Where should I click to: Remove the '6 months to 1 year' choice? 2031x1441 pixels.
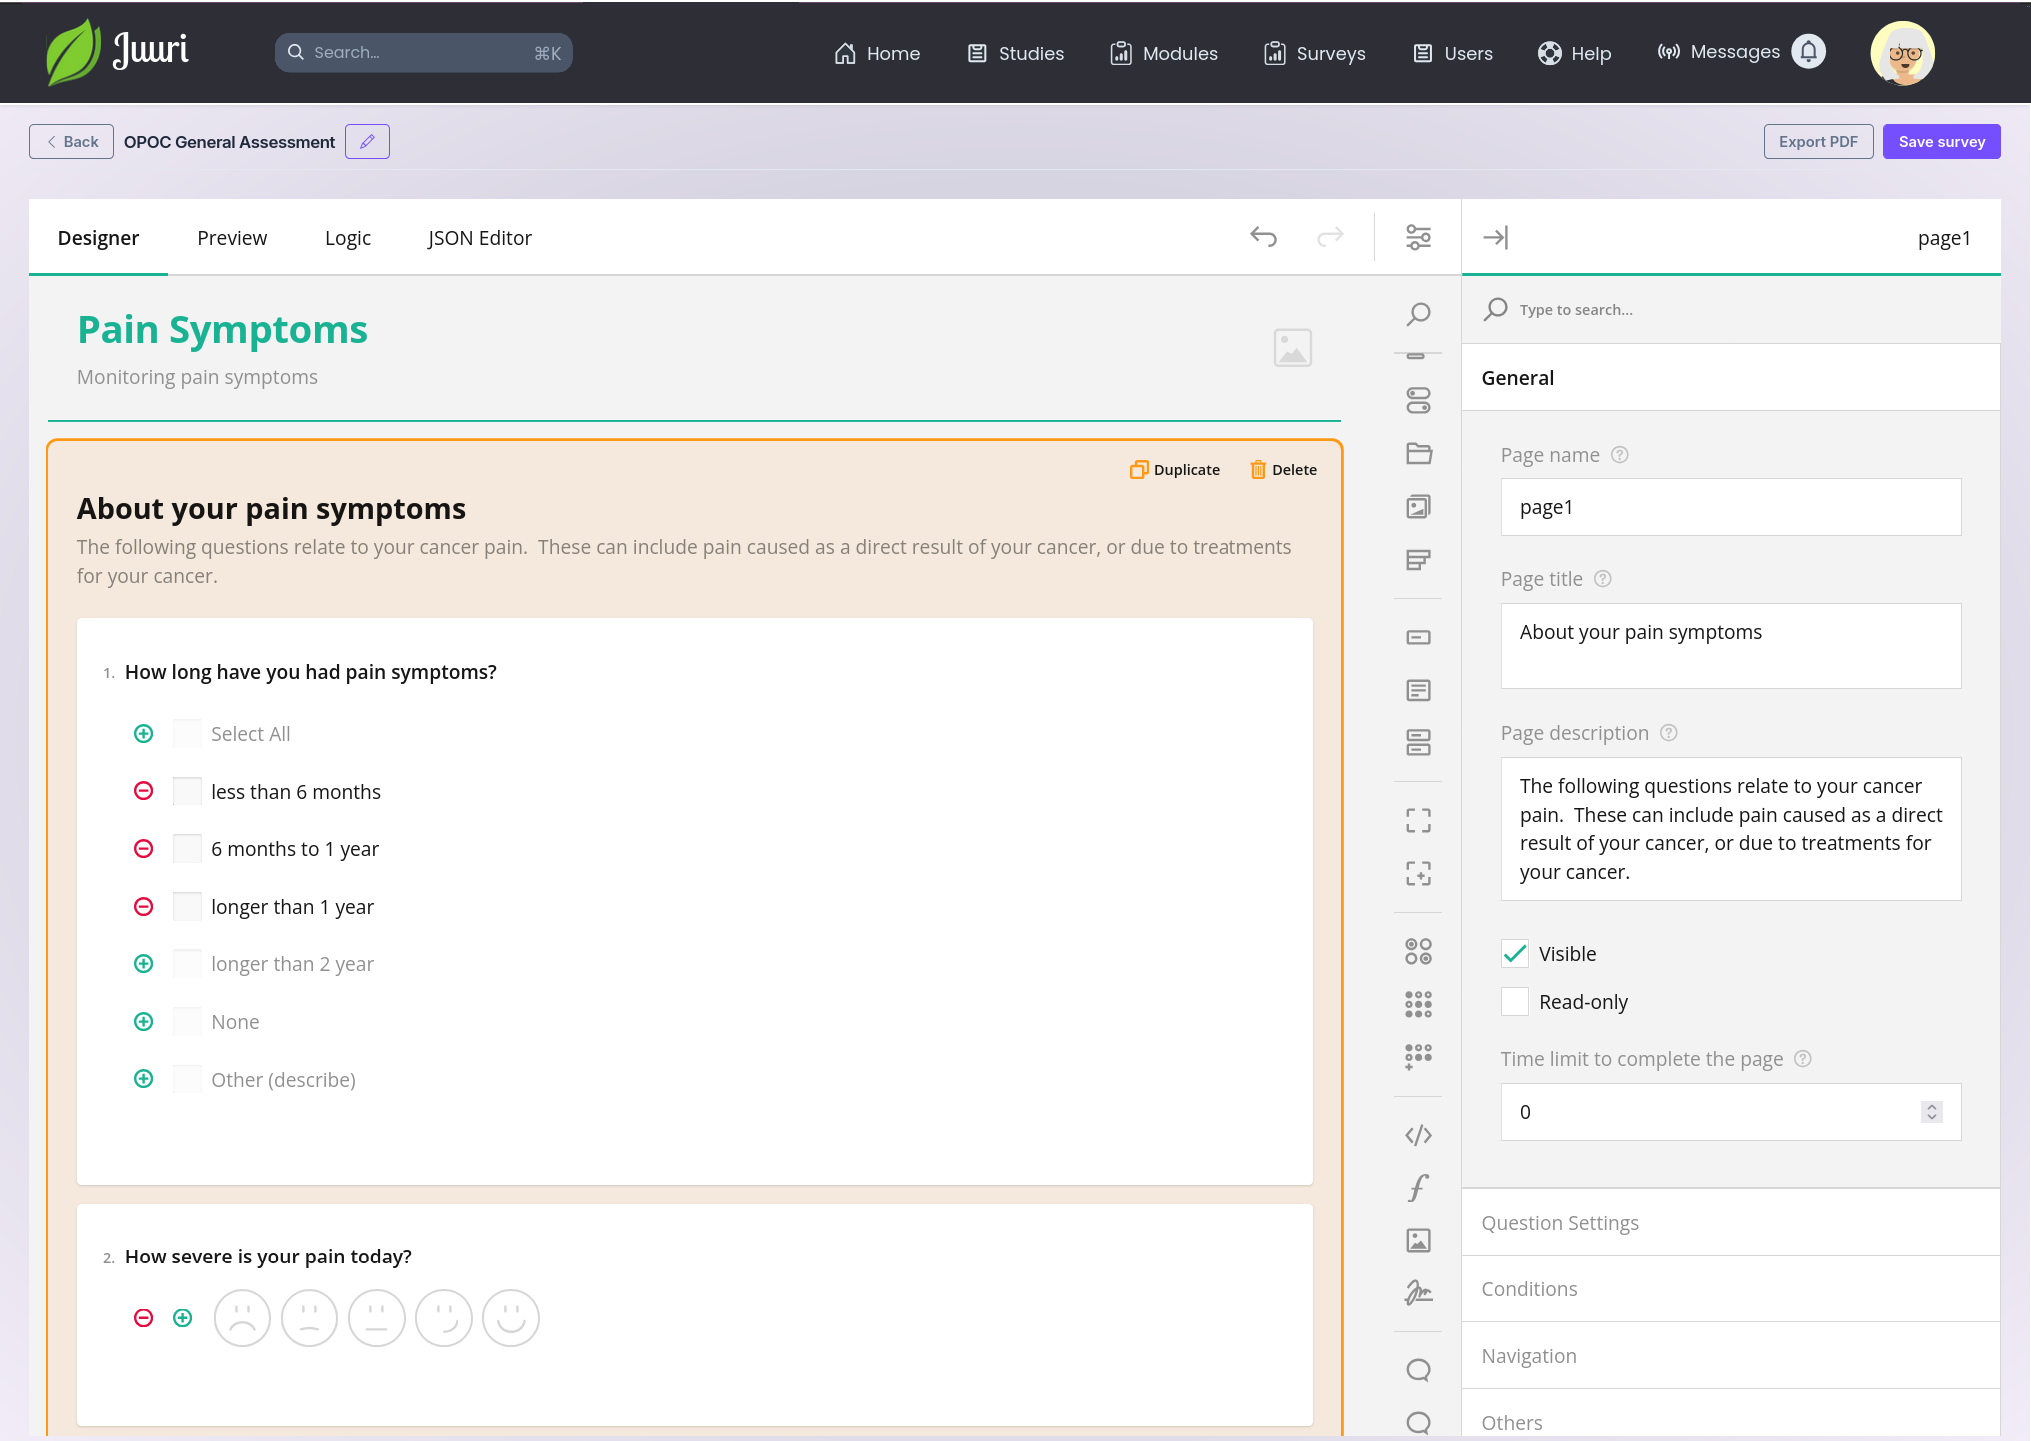point(144,848)
